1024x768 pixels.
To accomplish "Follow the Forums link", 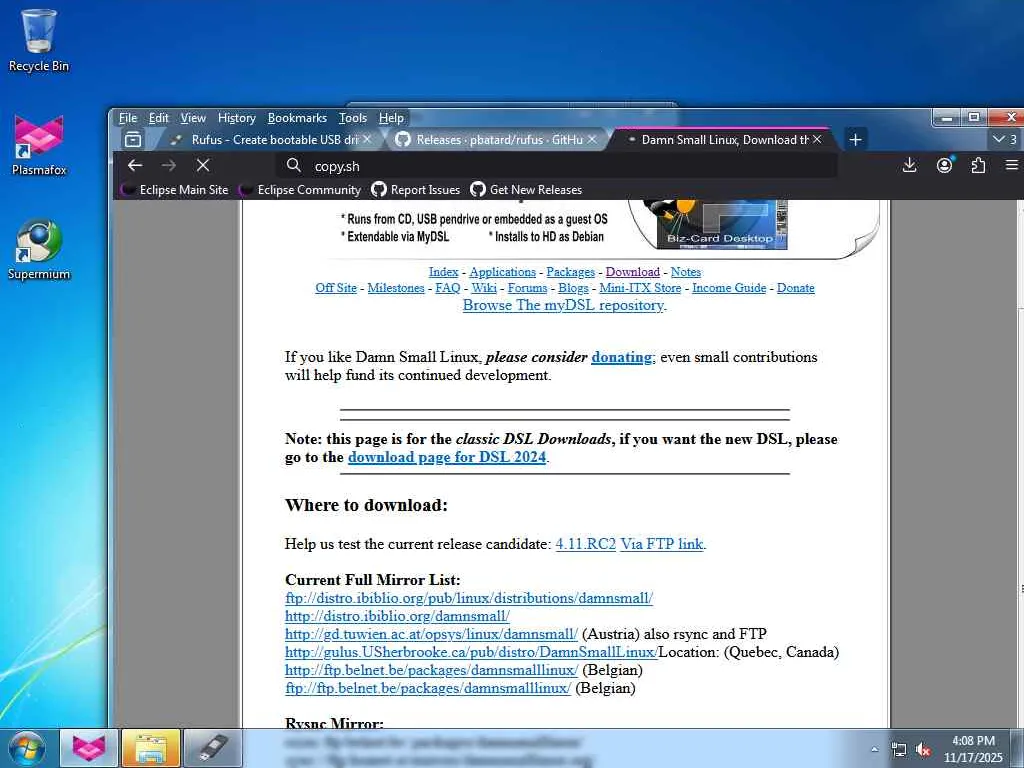I will click(x=527, y=288).
